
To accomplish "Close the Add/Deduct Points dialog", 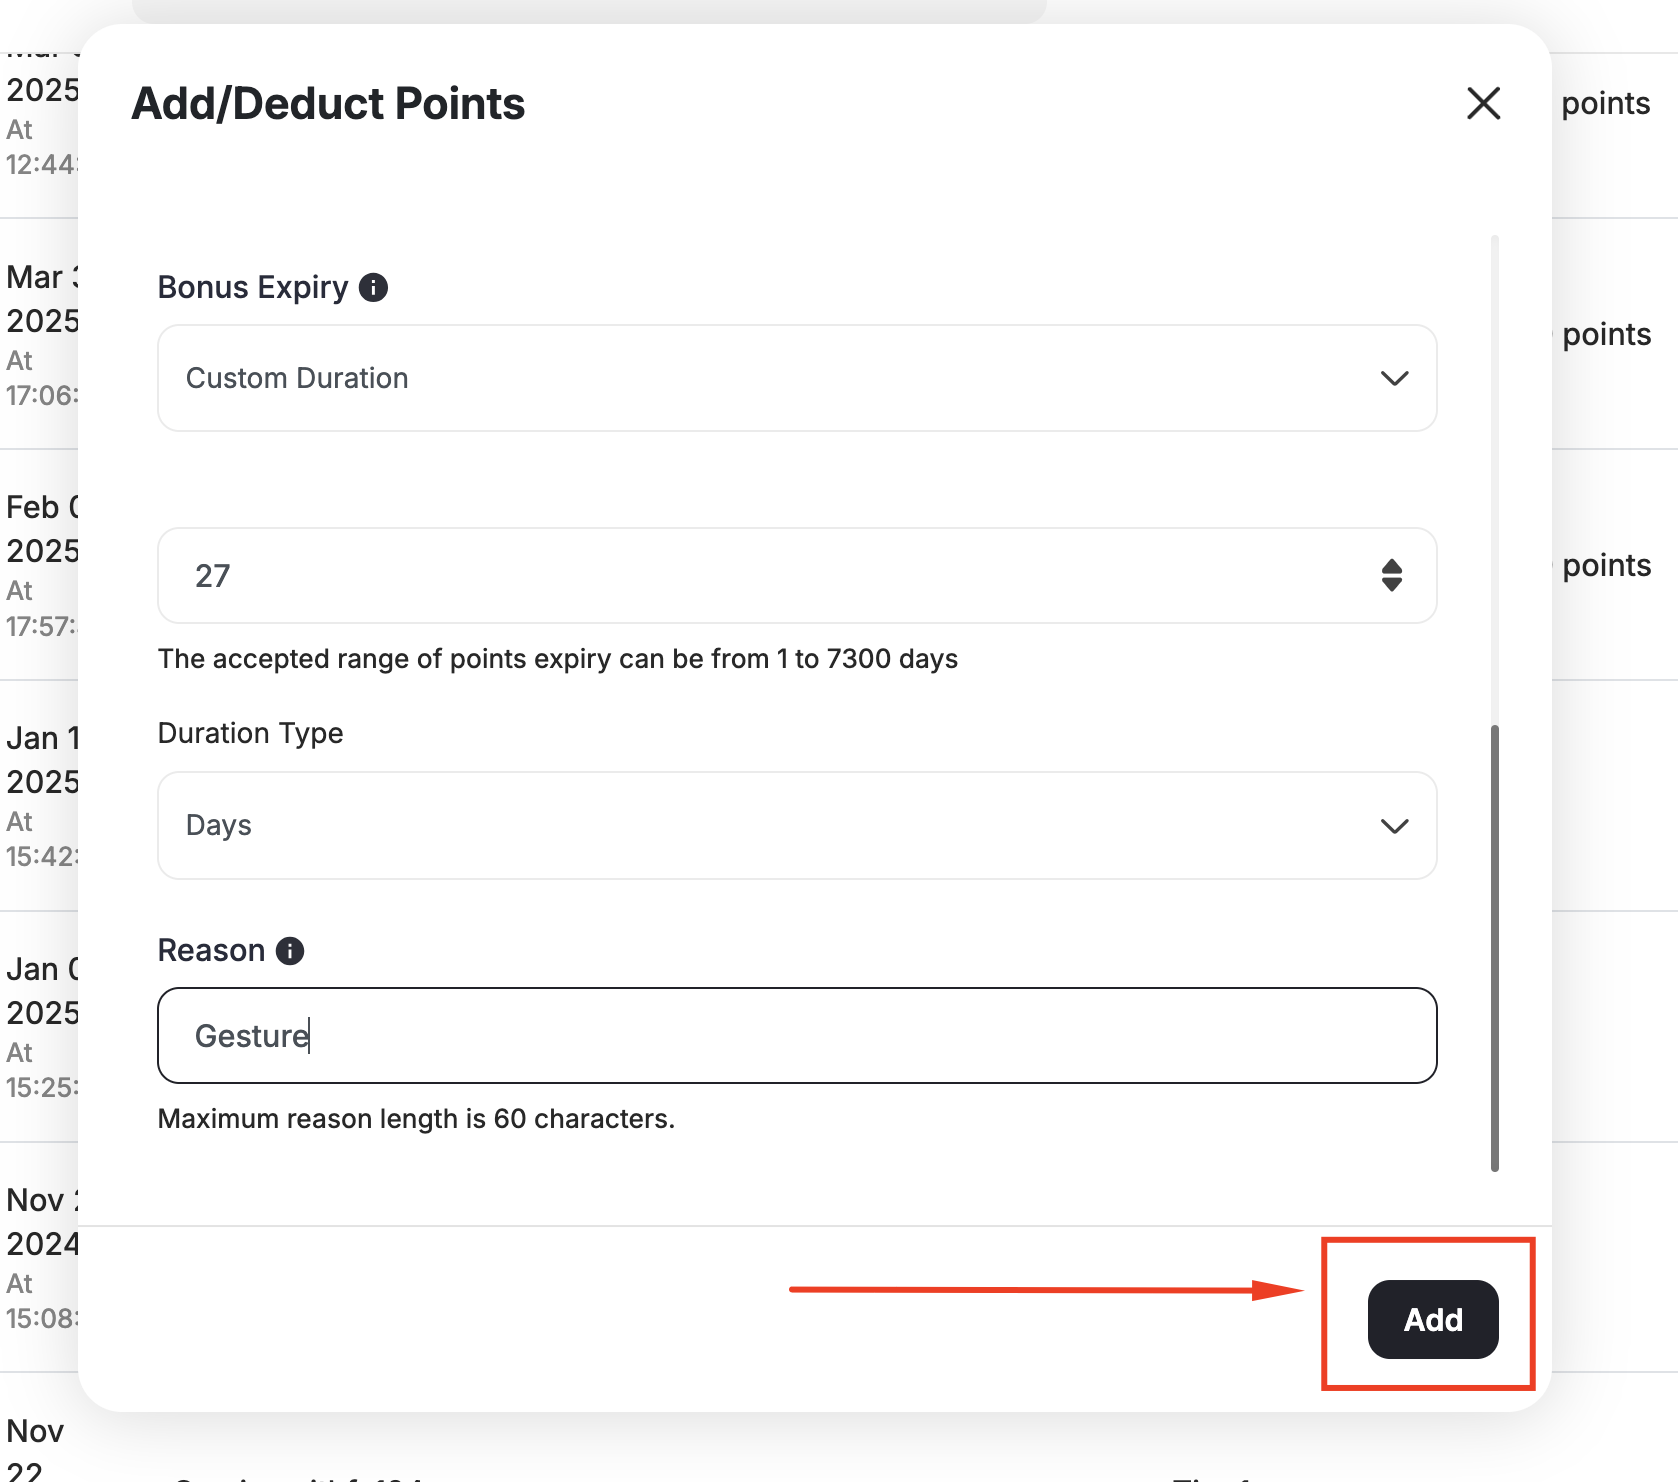I will click(1483, 103).
